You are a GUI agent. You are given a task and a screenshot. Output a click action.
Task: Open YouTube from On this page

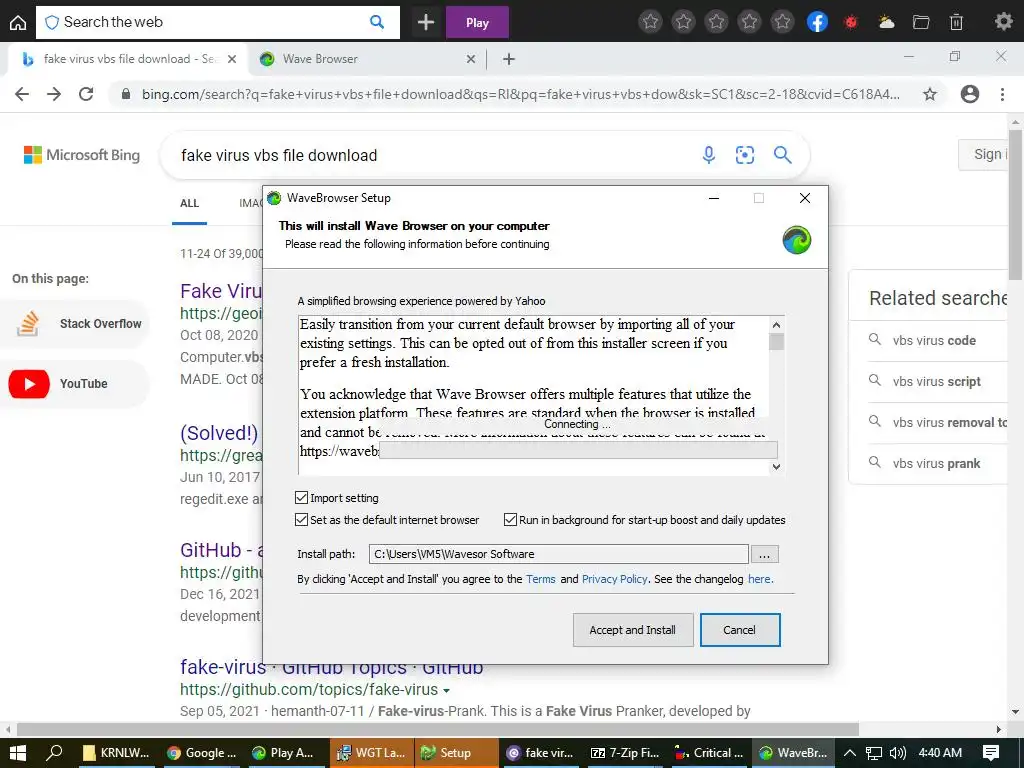76,384
